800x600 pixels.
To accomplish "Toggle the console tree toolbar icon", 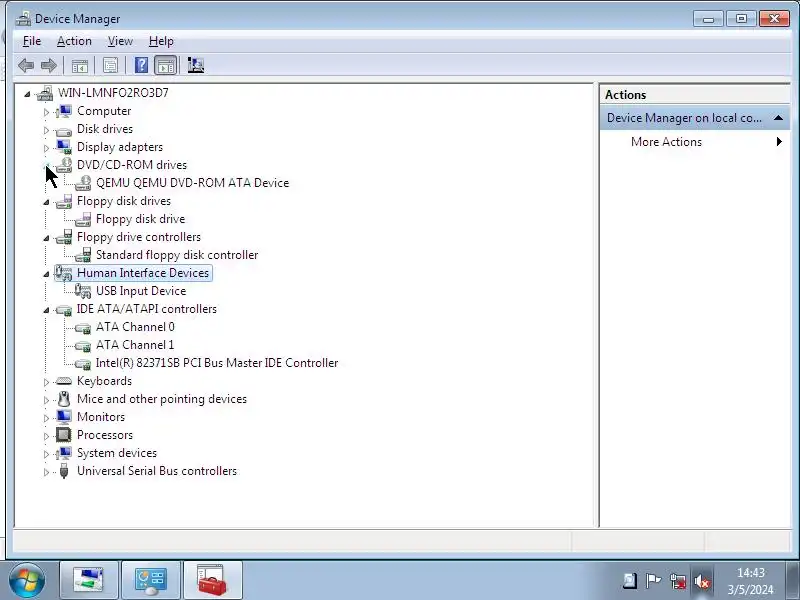I will click(80, 65).
